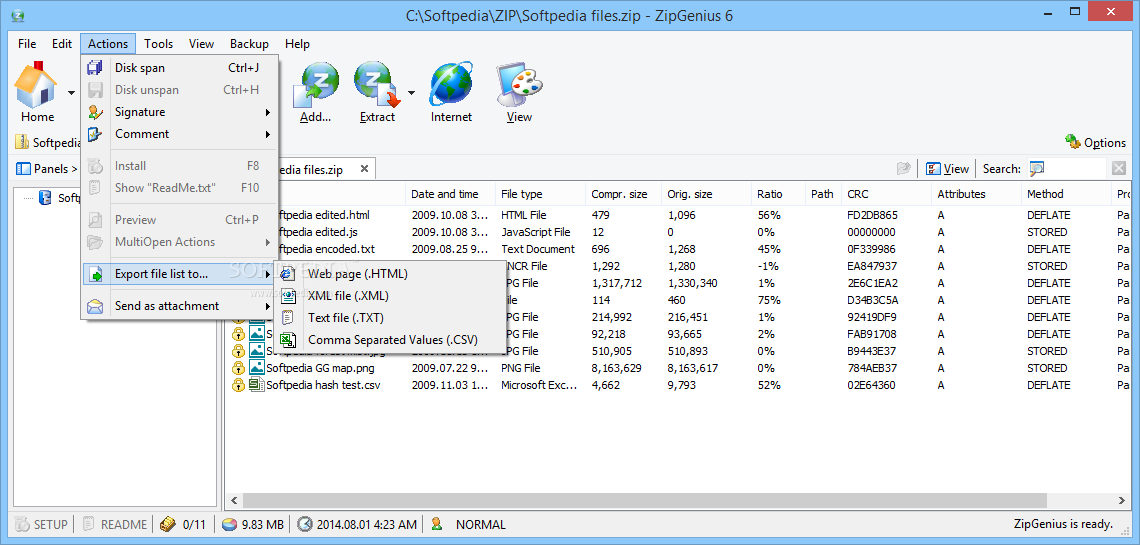Open the View menu in menu bar

point(201,44)
